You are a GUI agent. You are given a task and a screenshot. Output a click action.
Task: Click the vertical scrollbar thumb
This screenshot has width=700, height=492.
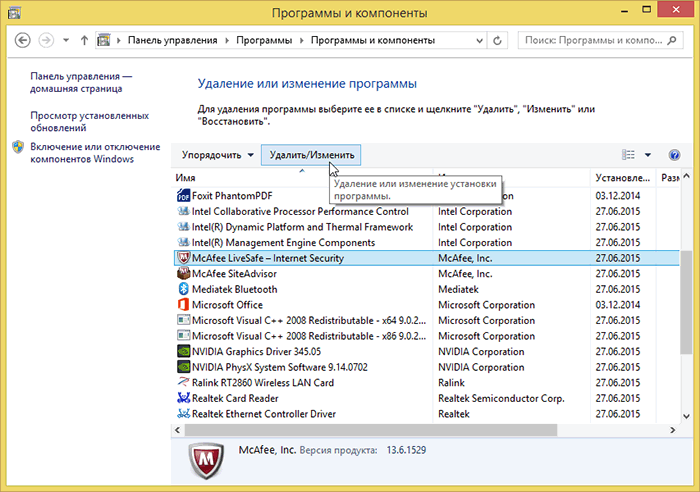click(x=686, y=302)
